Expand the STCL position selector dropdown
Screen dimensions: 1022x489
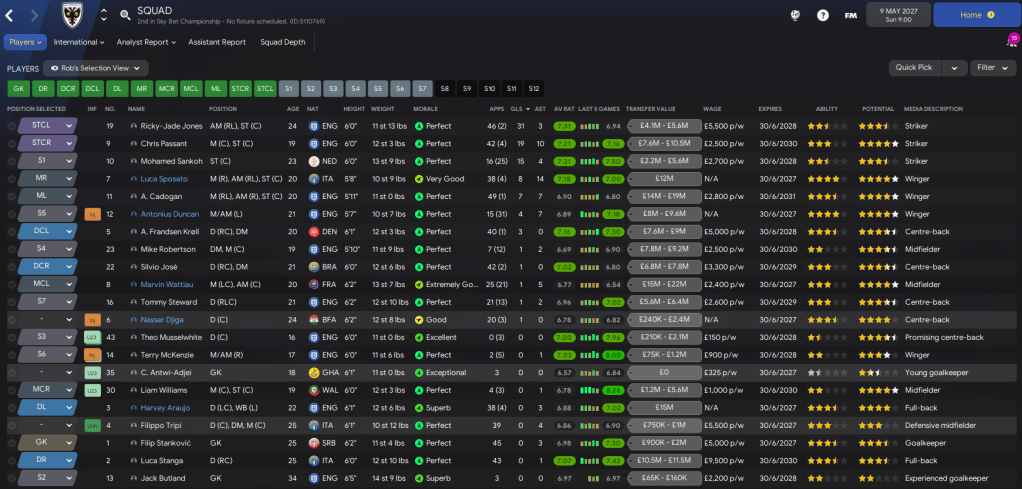click(x=69, y=126)
